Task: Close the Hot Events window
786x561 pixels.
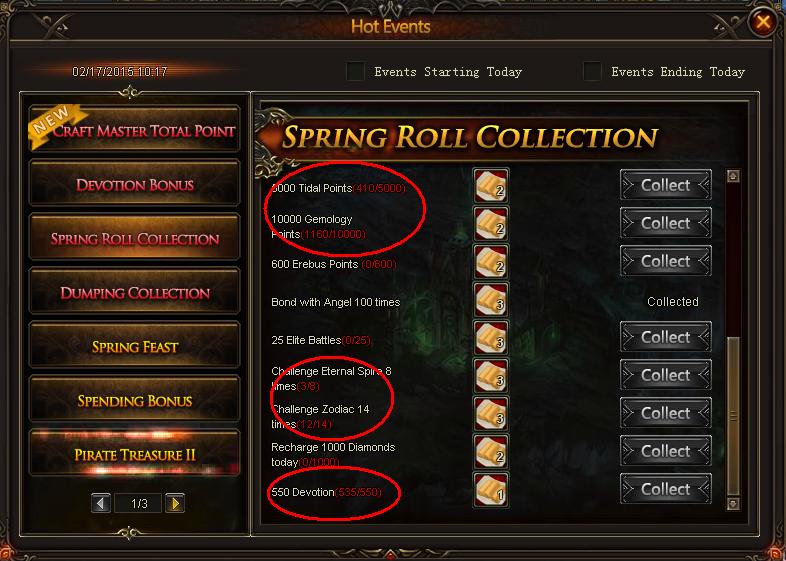Action: point(763,22)
